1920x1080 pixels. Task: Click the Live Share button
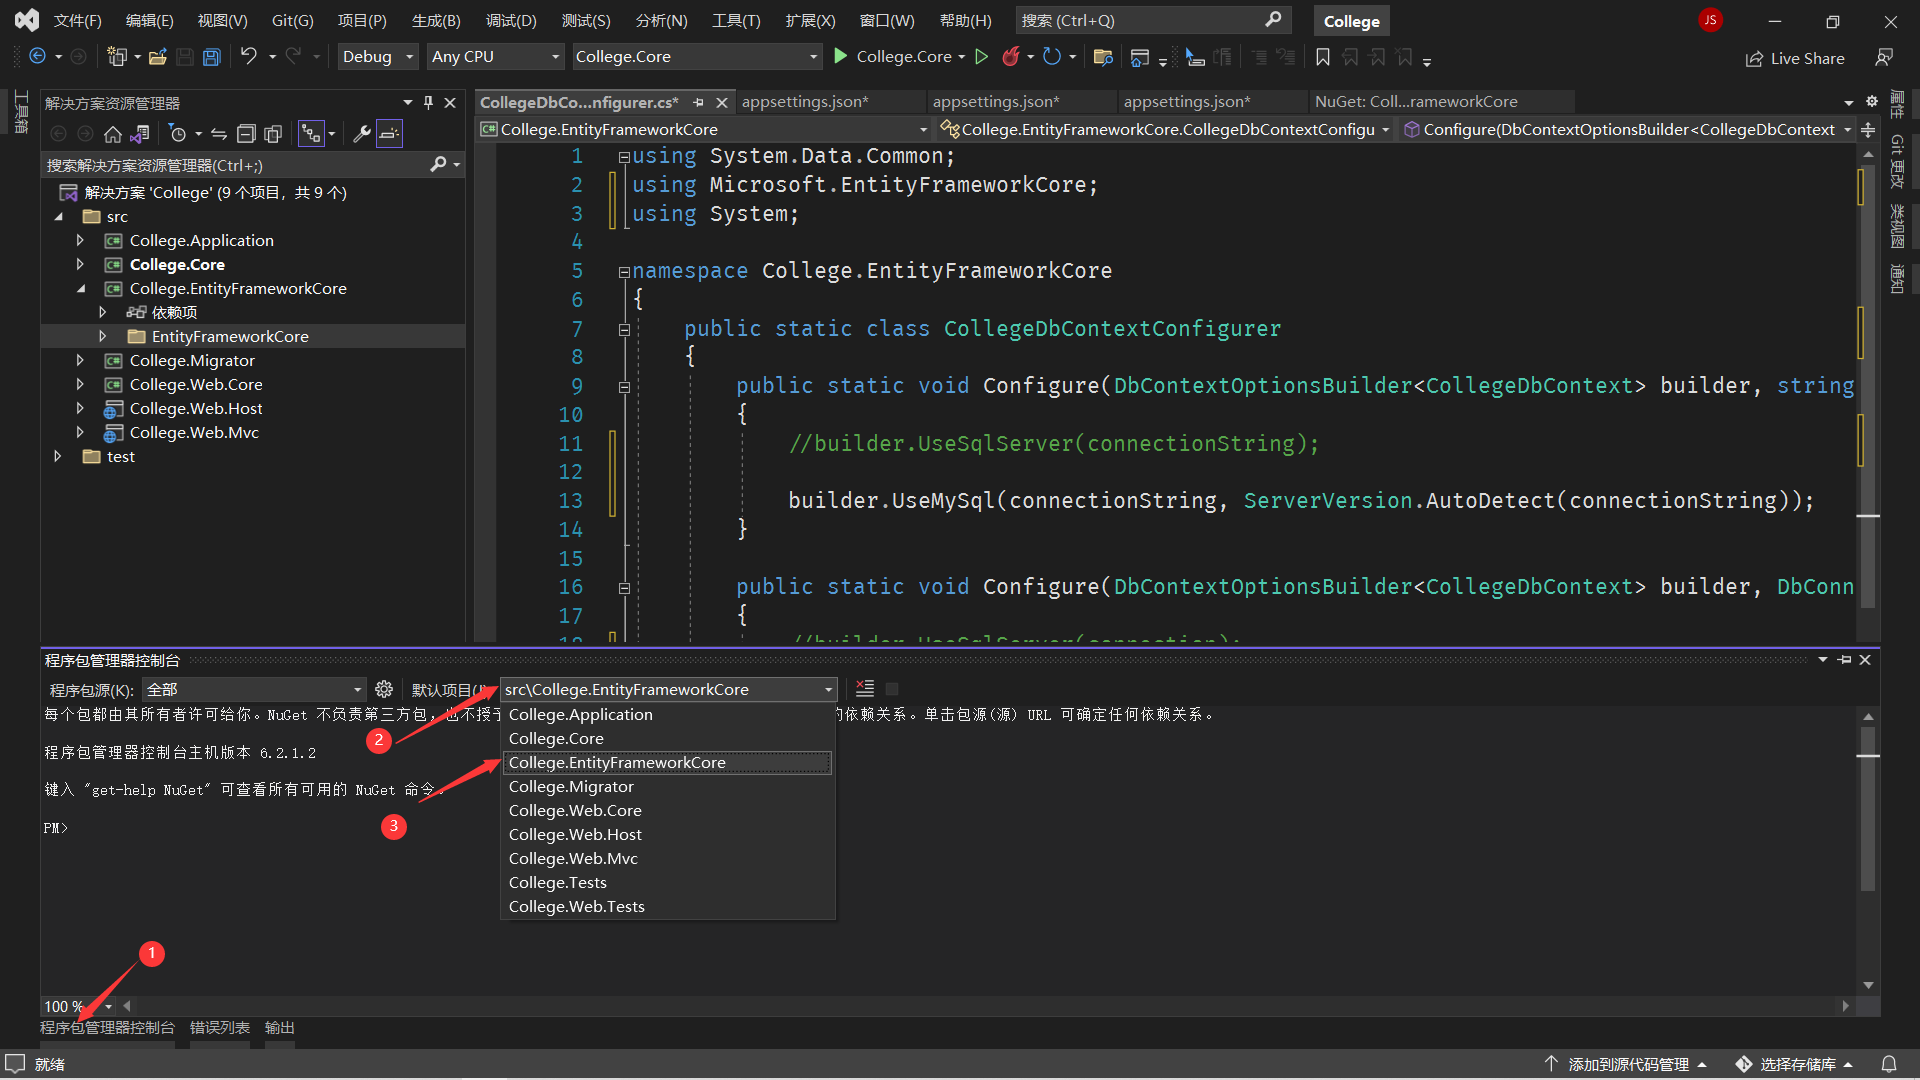pos(1795,58)
